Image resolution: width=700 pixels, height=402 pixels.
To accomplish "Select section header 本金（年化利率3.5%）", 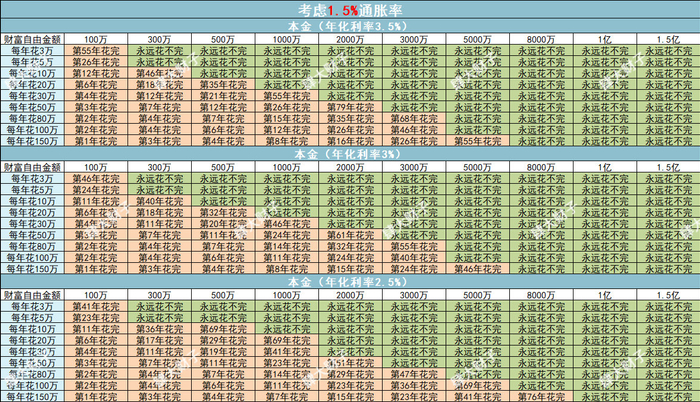I will (350, 26).
